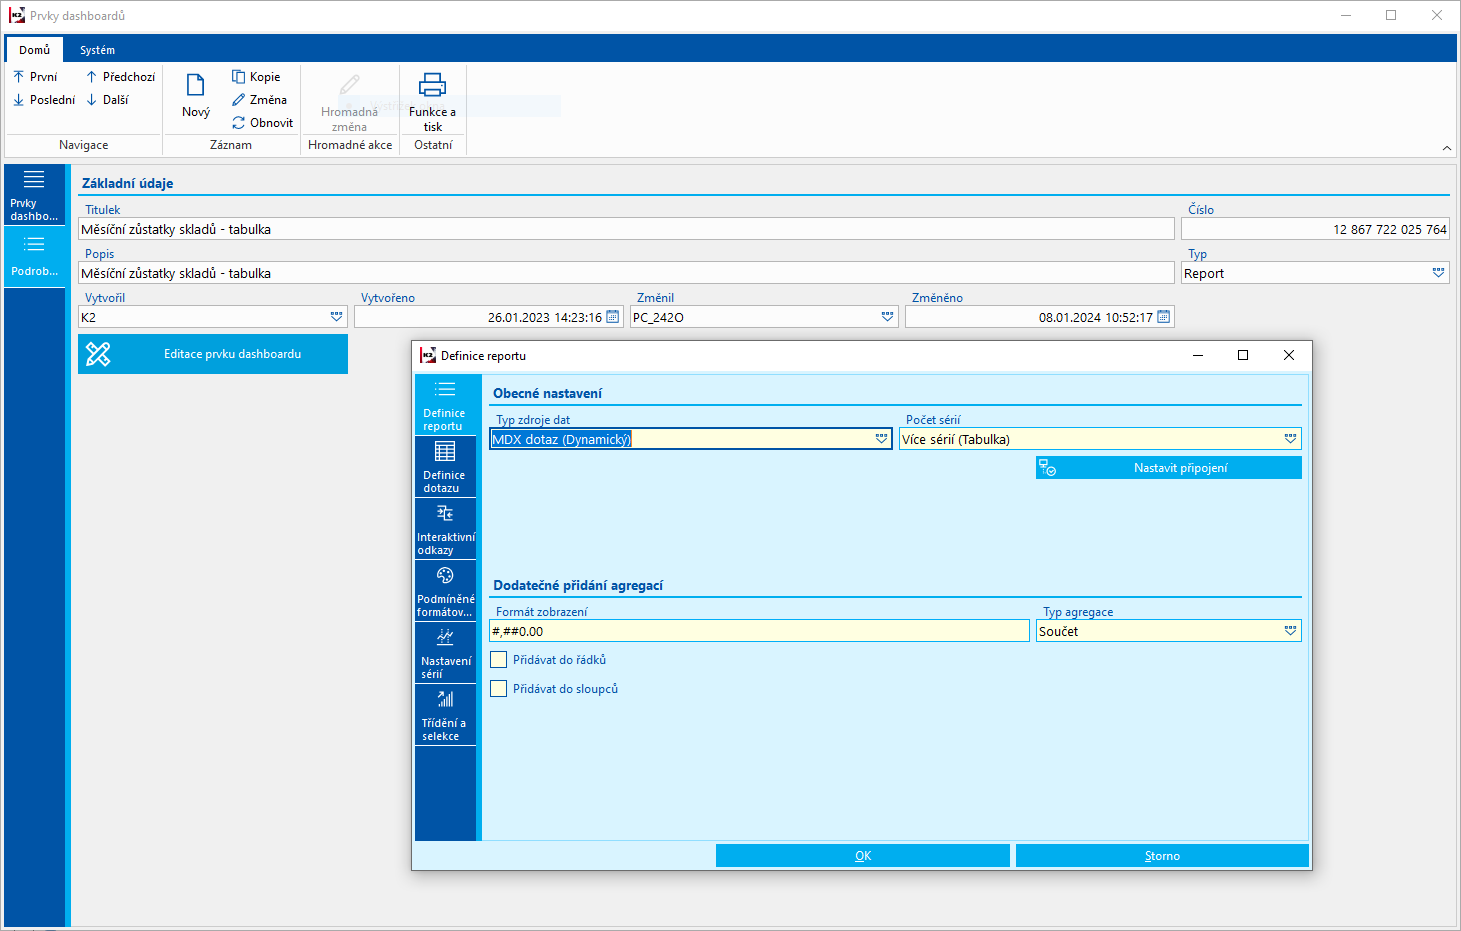Click into Formát zobrazení field
This screenshot has height=931, width=1461.
coord(758,631)
